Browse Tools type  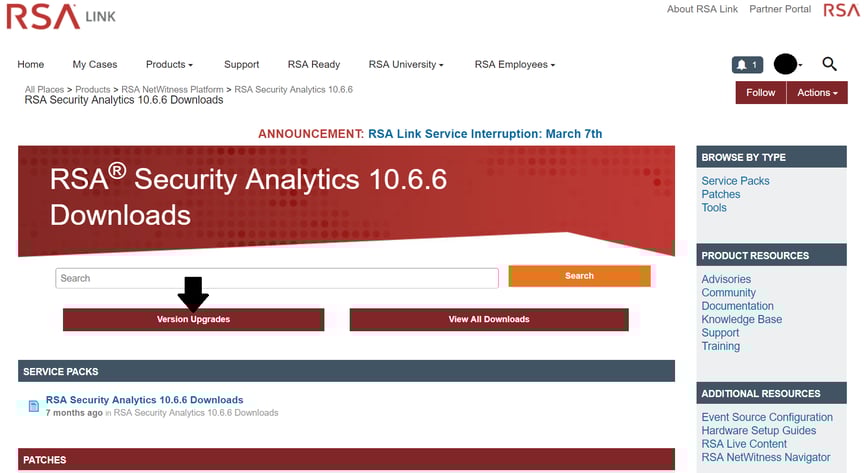pos(714,208)
